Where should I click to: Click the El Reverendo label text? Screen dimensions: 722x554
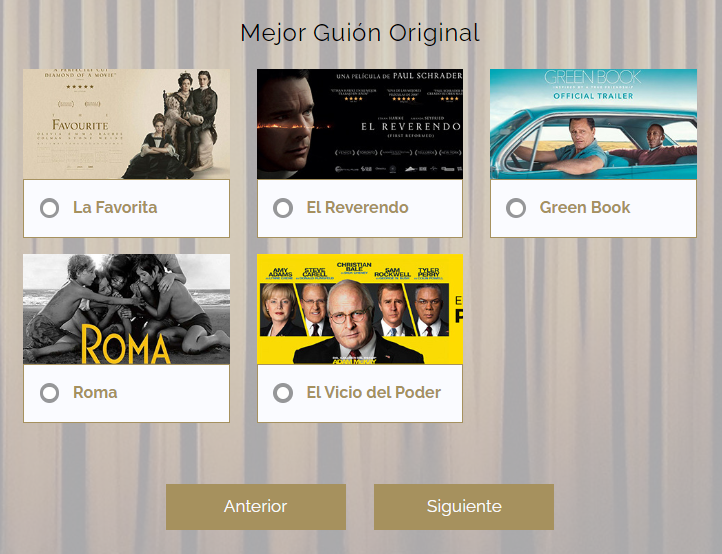pyautogui.click(x=357, y=208)
